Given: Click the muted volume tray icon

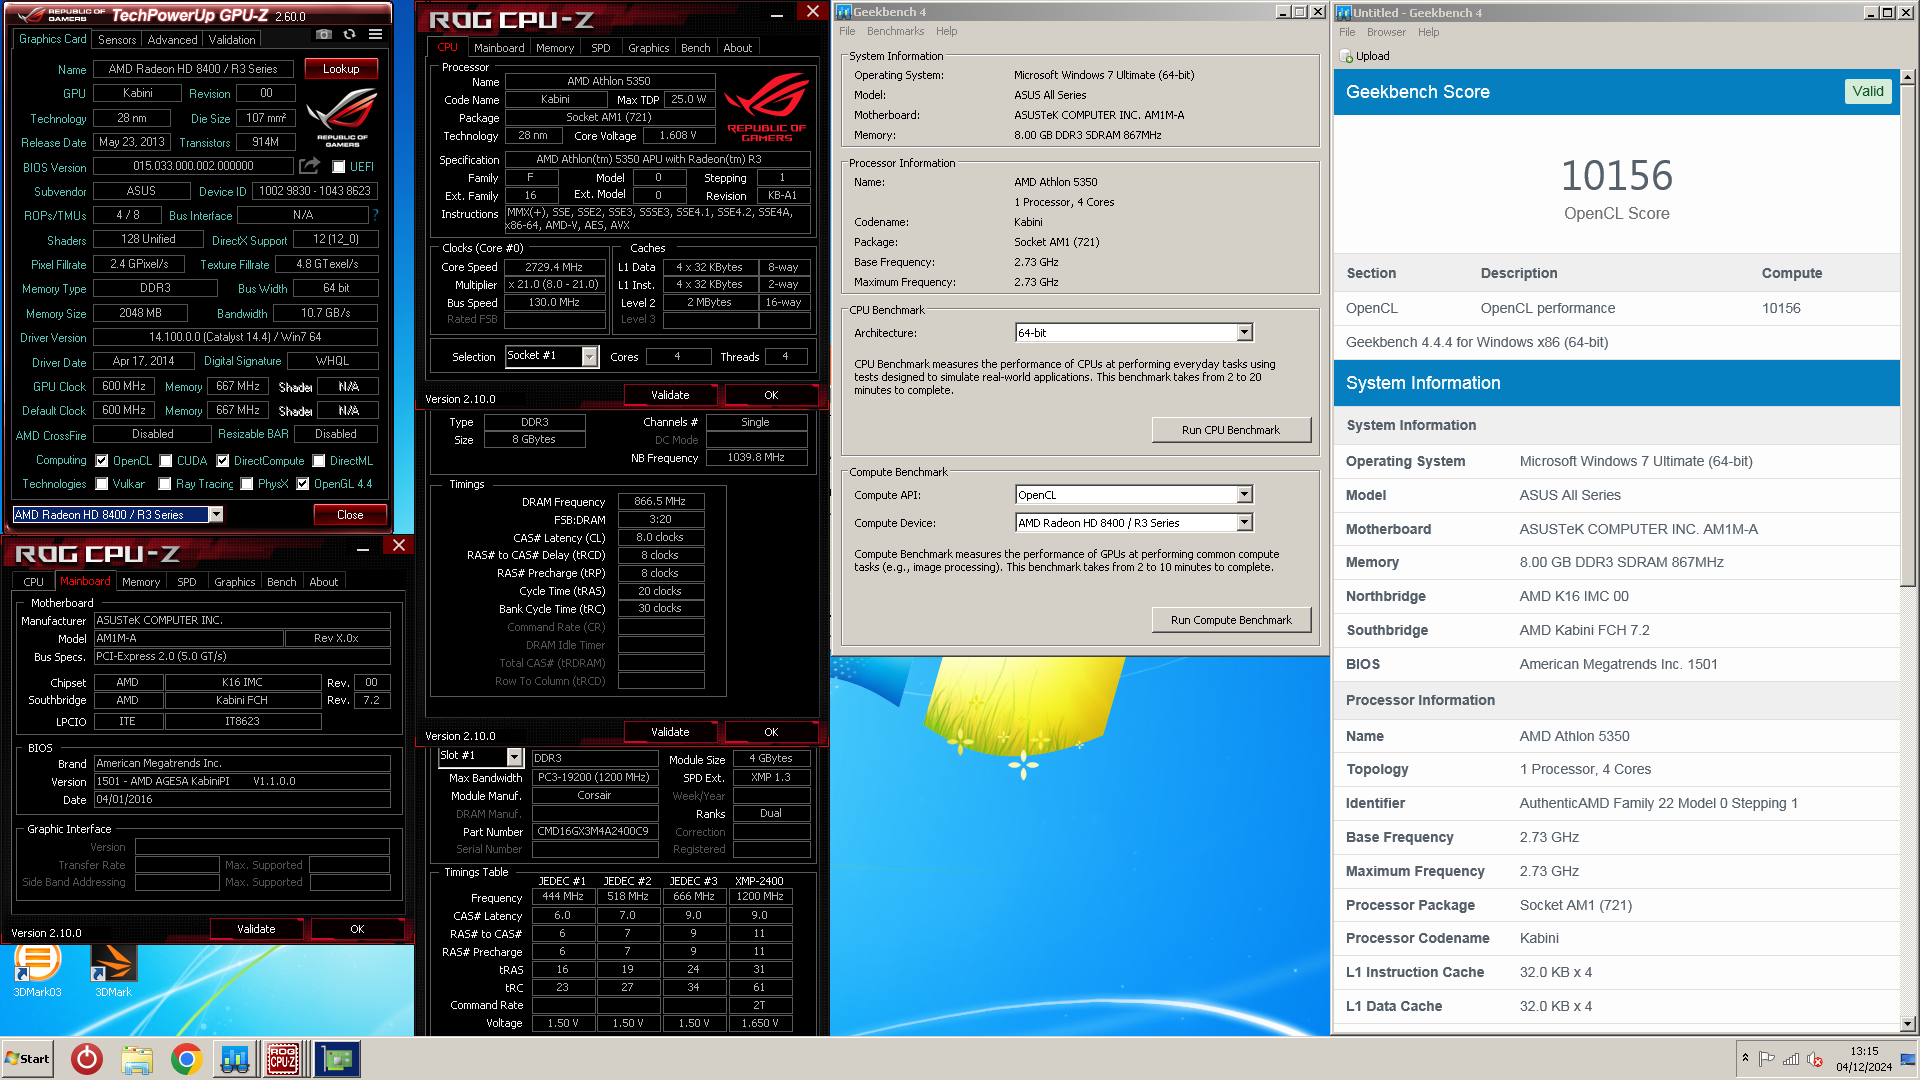Looking at the screenshot, I should pos(1815,1059).
